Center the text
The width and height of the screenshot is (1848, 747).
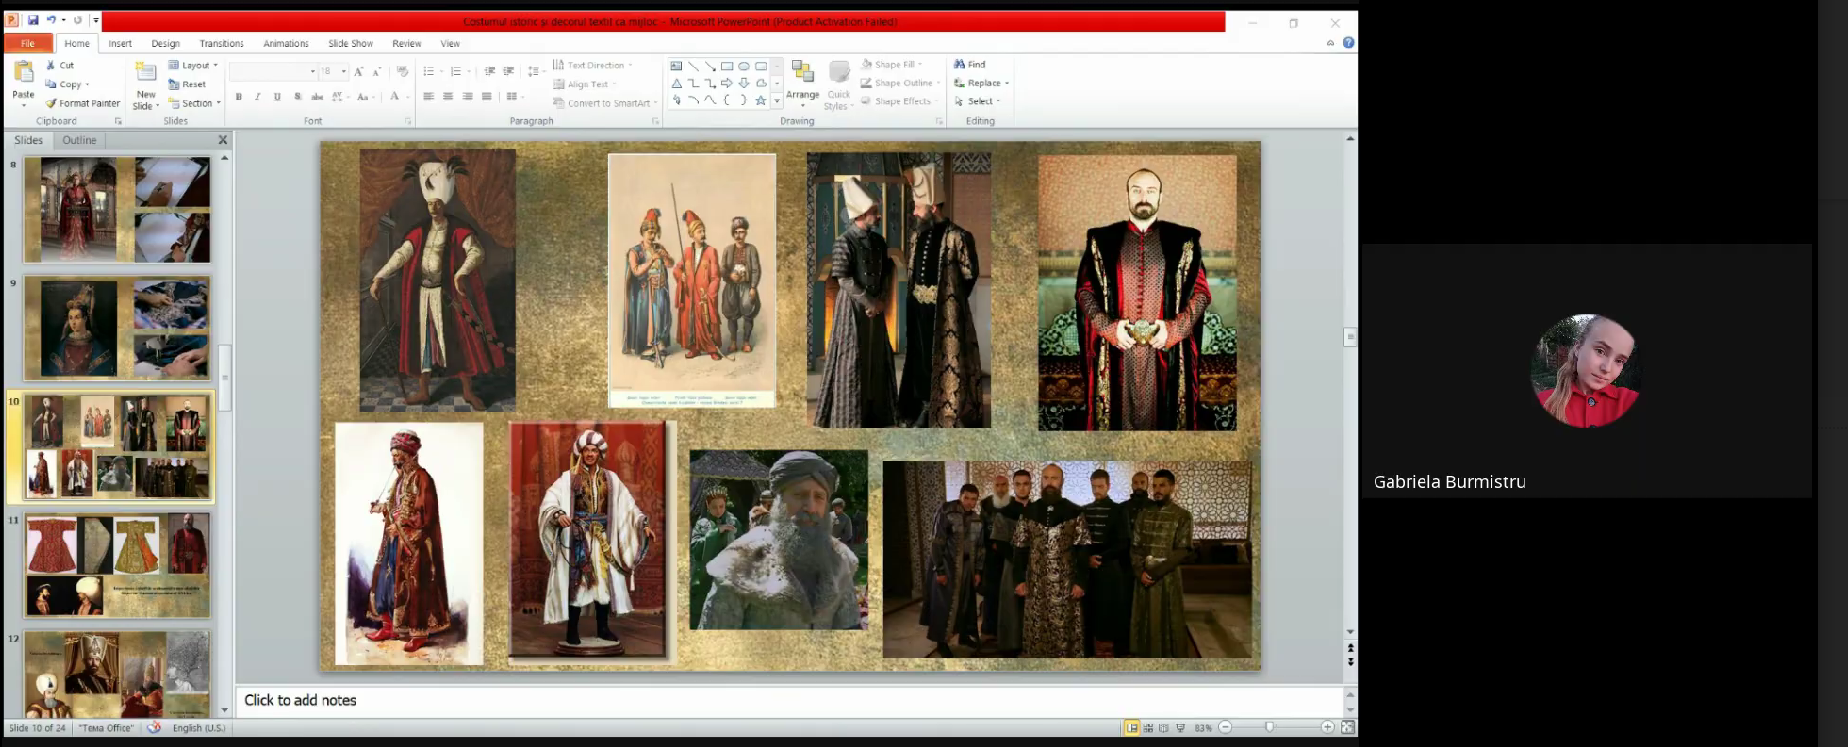[448, 96]
